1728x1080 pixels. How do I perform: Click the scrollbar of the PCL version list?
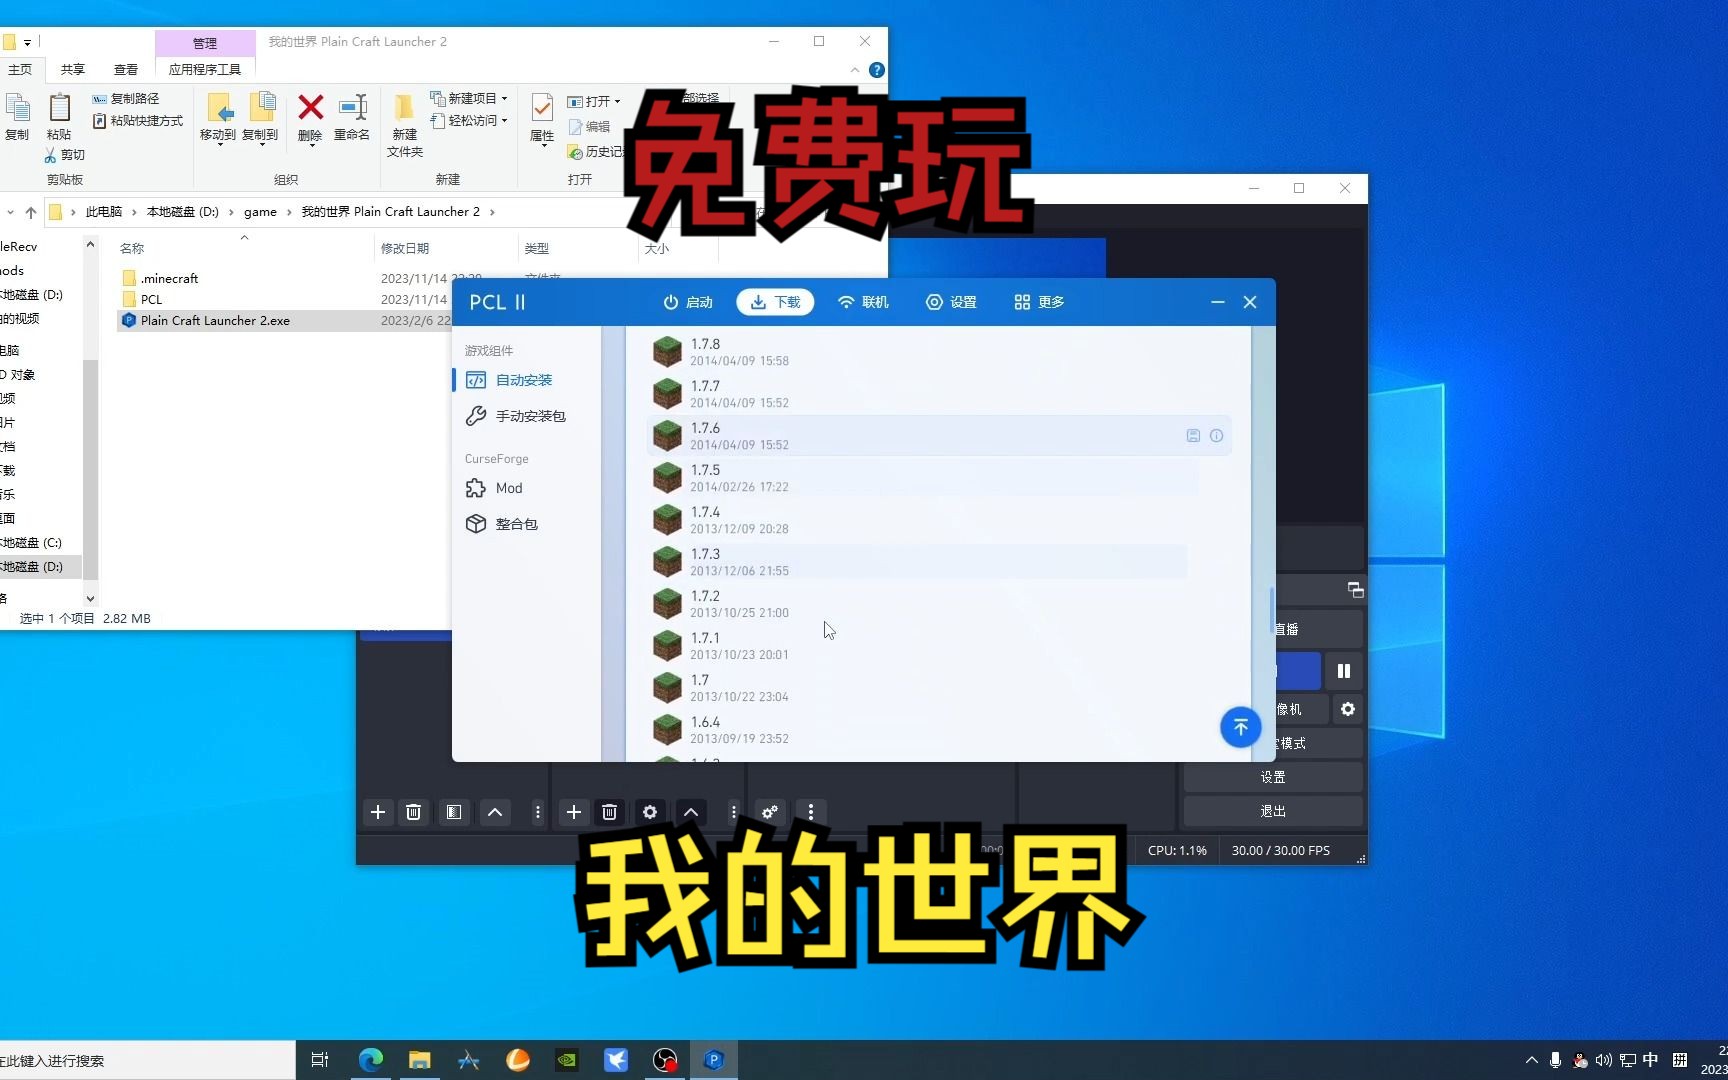[x=1272, y=611]
